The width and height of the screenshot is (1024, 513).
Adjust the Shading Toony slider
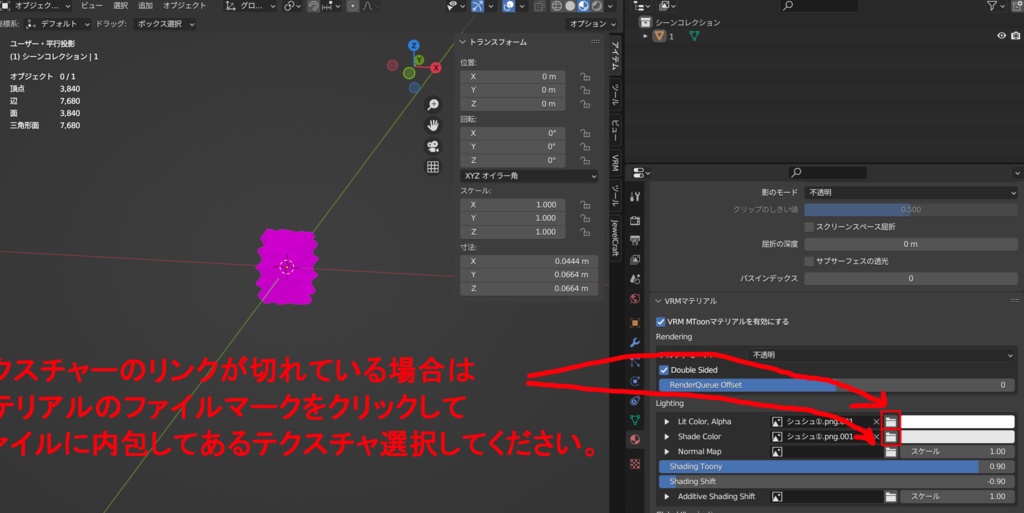(837, 467)
